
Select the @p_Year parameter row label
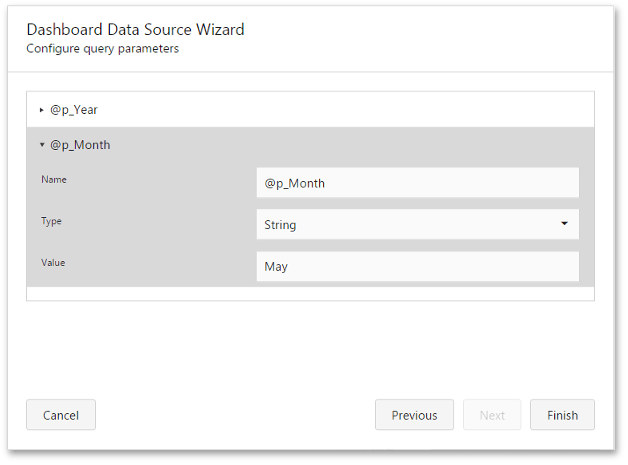click(74, 110)
